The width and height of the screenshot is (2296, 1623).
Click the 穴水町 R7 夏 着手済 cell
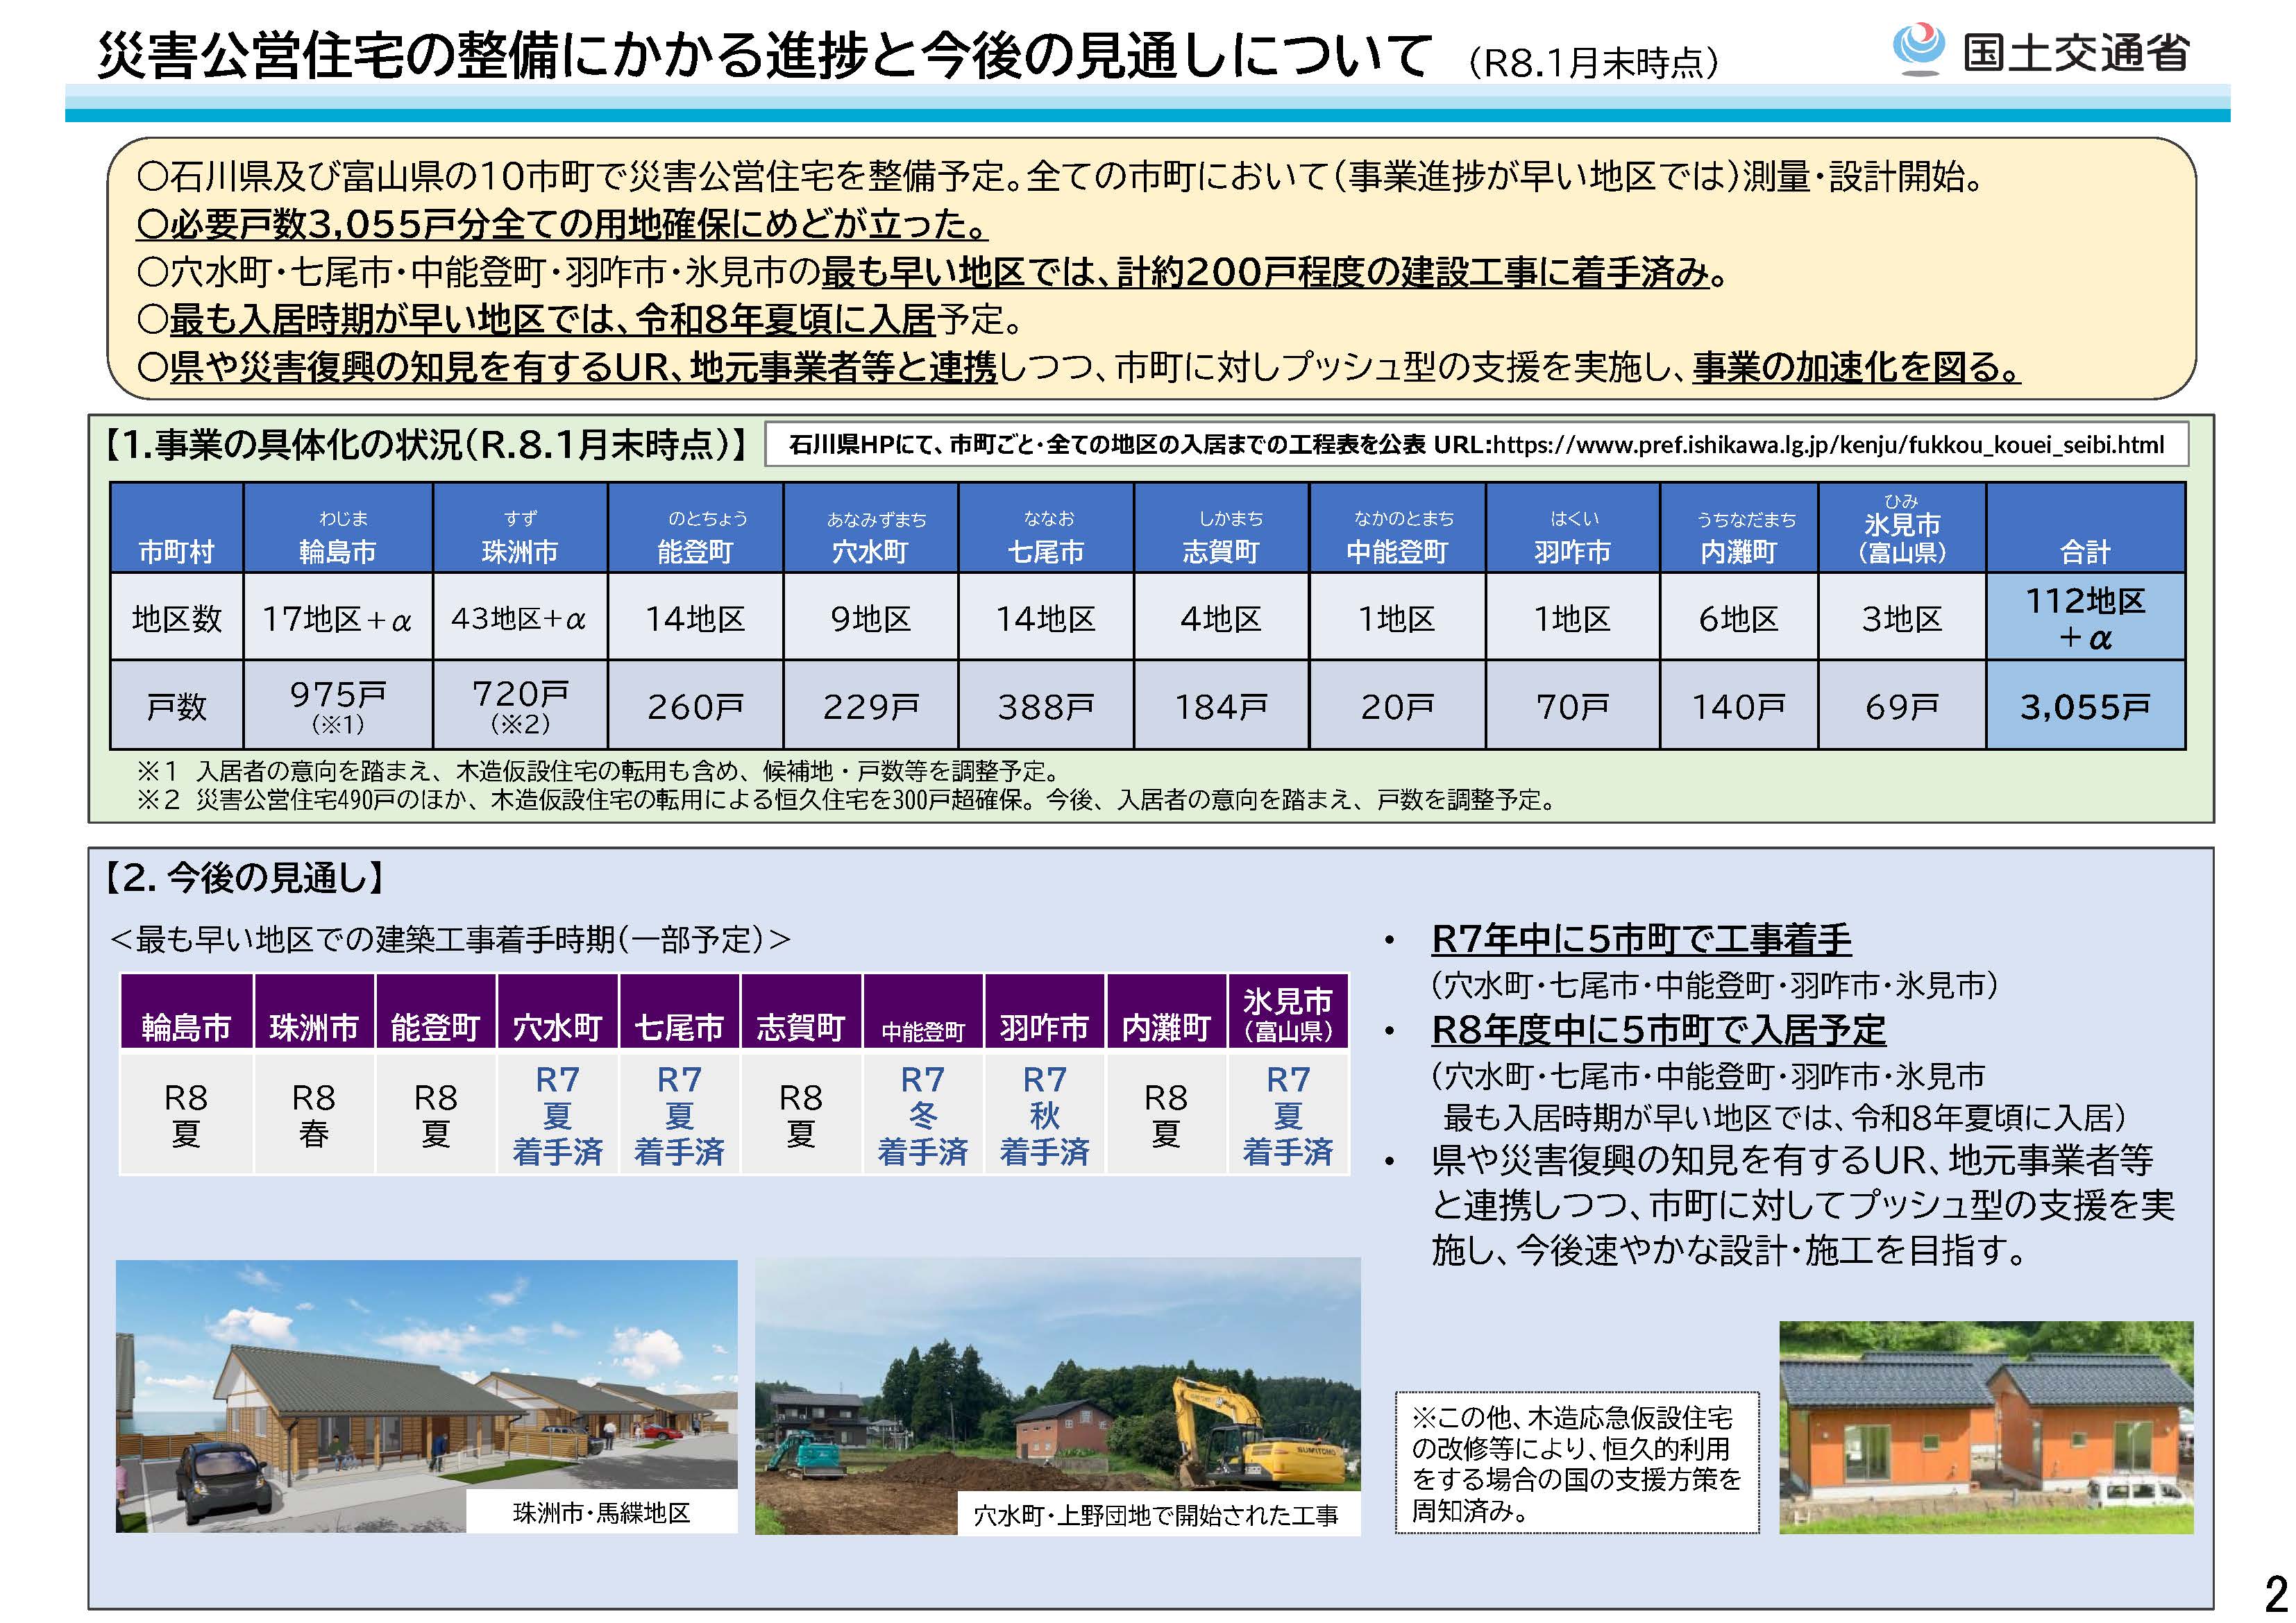coord(557,1114)
